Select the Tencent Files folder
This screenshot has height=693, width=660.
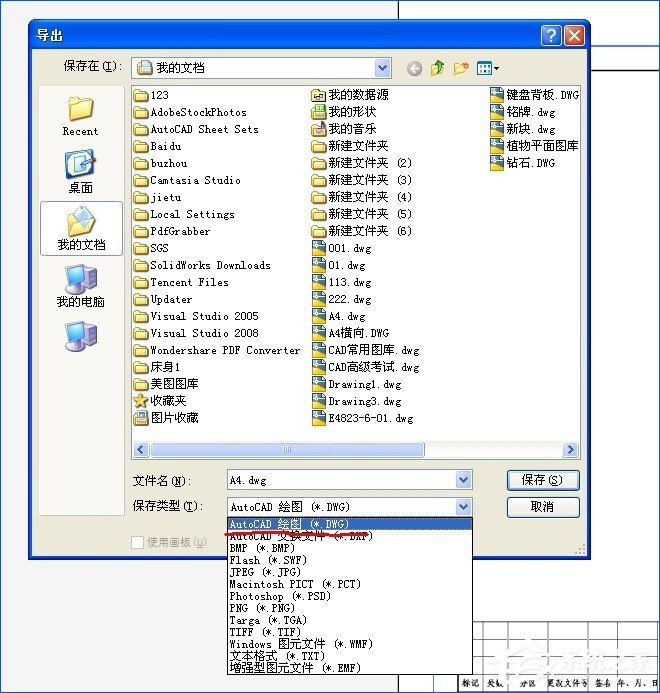(181, 282)
